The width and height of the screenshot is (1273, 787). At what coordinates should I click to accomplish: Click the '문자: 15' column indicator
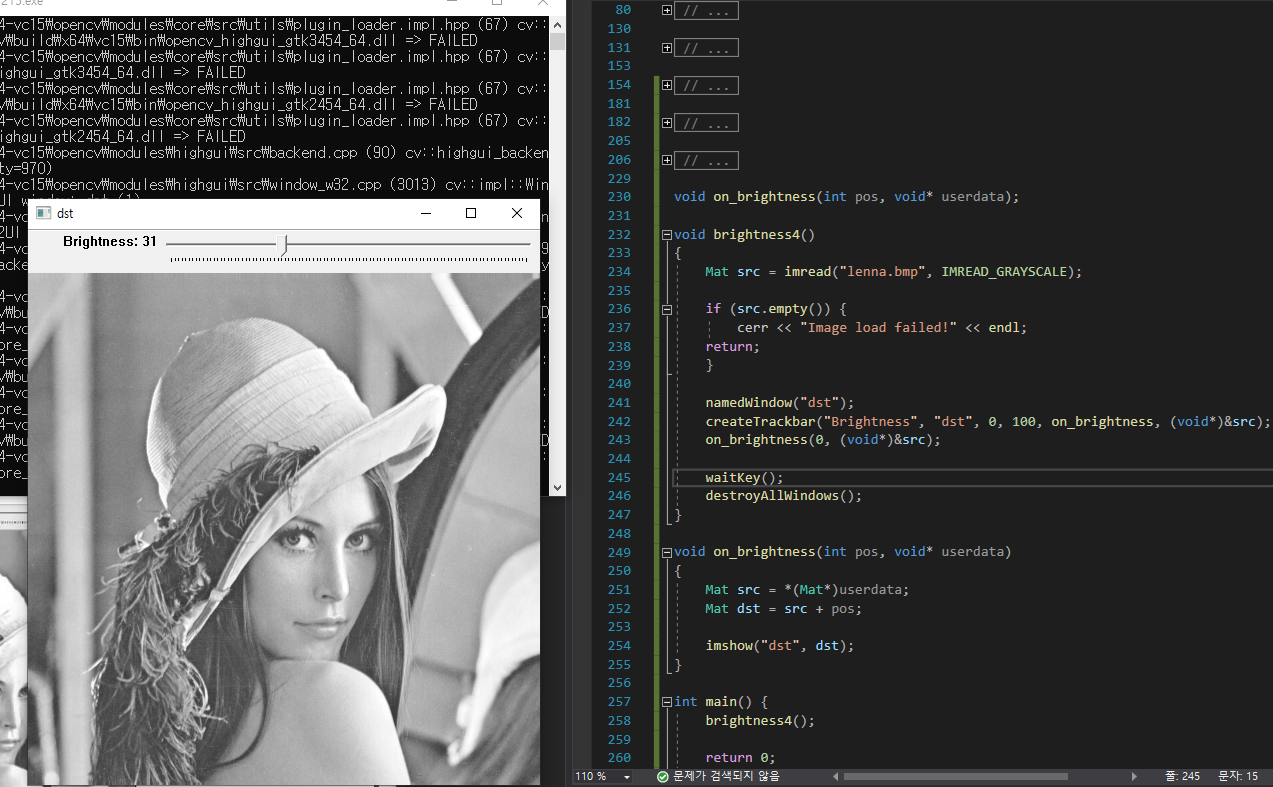pyautogui.click(x=1236, y=776)
